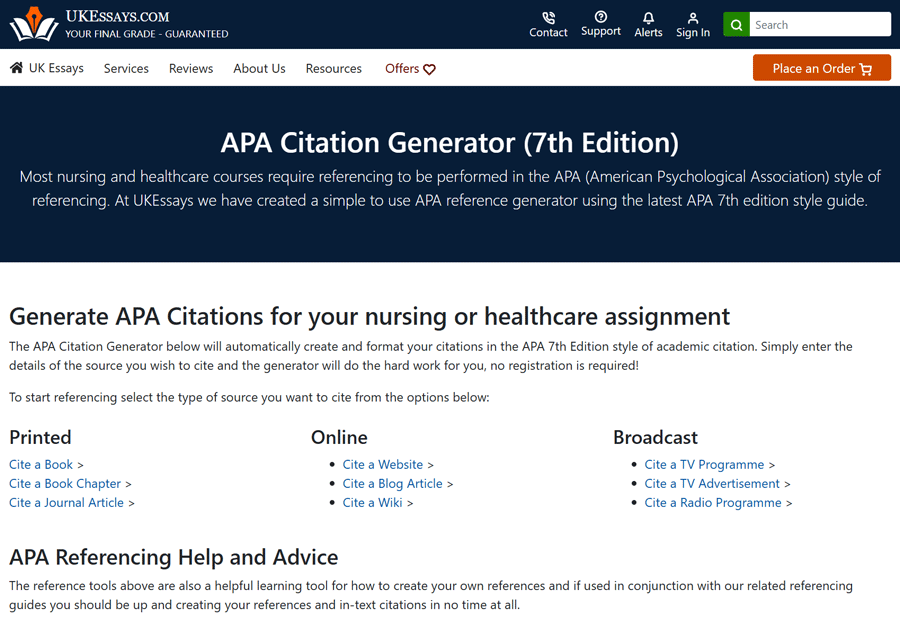Image resolution: width=900 pixels, height=621 pixels.
Task: Expand the Resources menu
Action: tap(334, 68)
